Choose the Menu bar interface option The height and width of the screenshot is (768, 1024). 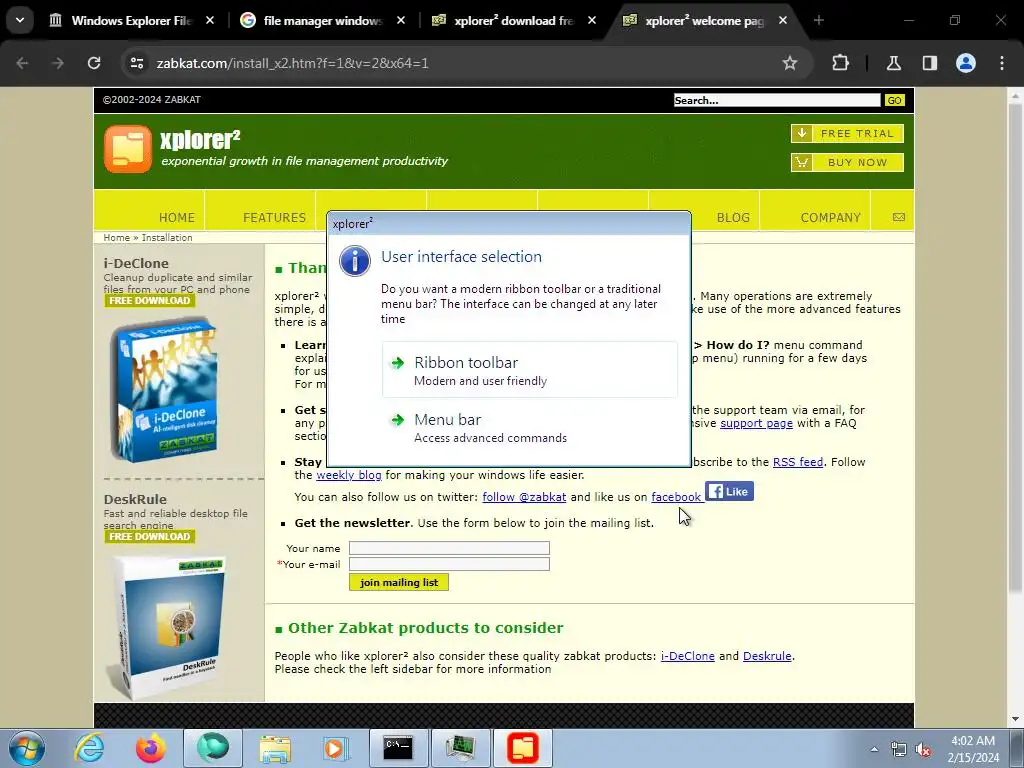(x=530, y=427)
